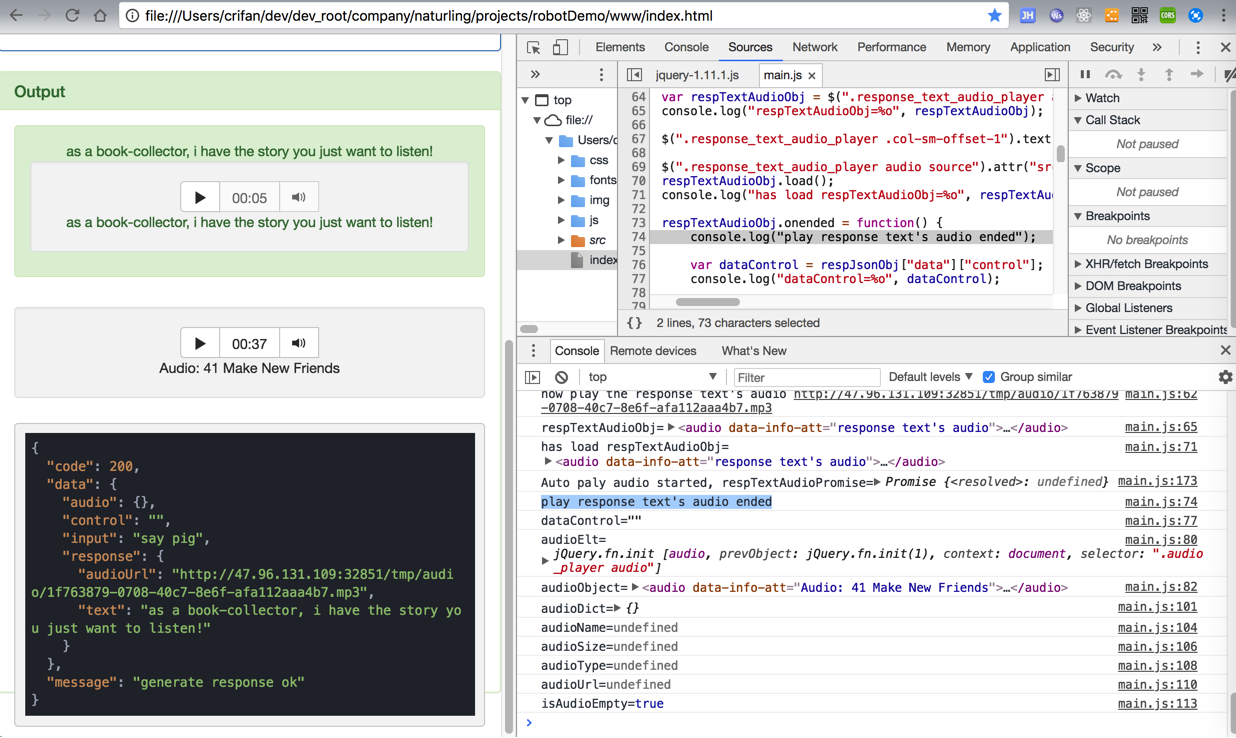Open the console settings gear icon
This screenshot has width=1236, height=738.
(x=1225, y=377)
